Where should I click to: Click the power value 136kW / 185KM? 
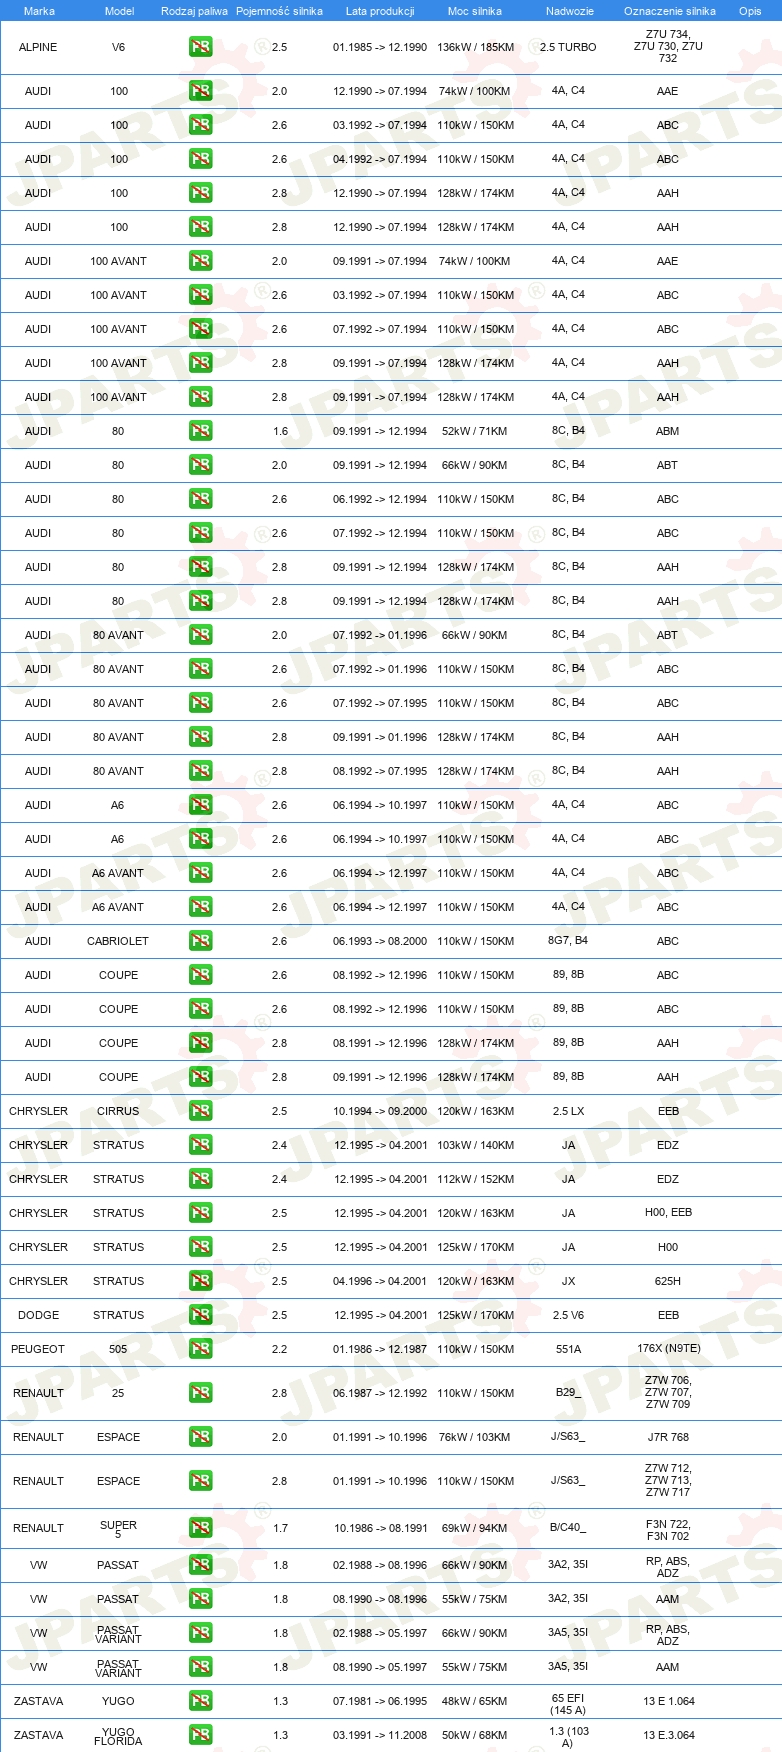click(475, 47)
